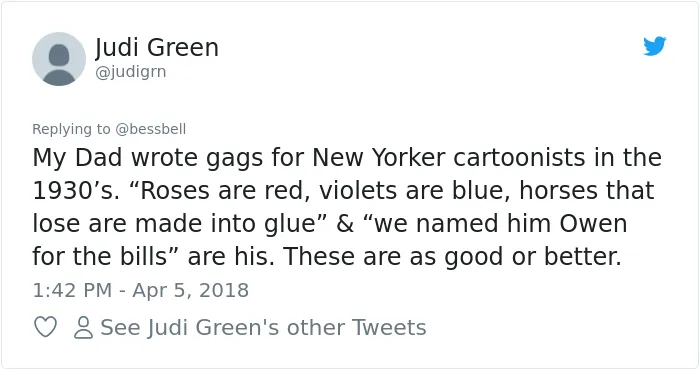The height and width of the screenshot is (370, 700).
Task: Click the Apr 5, 2018 date
Action: (x=191, y=290)
